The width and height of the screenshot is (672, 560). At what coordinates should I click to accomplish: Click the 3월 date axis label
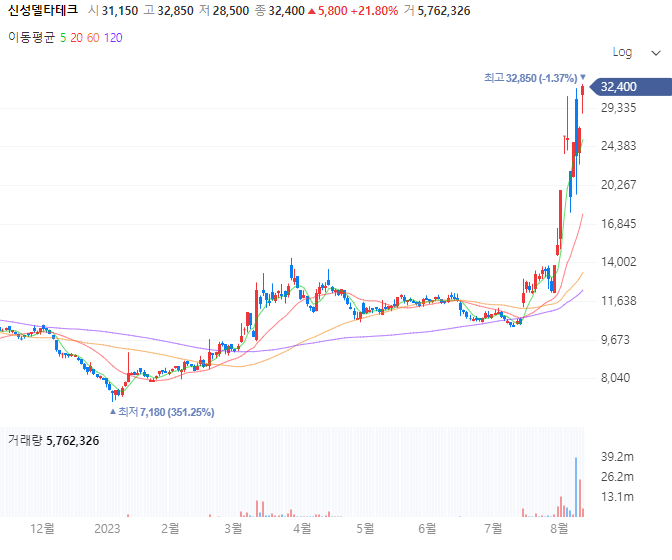click(x=233, y=529)
